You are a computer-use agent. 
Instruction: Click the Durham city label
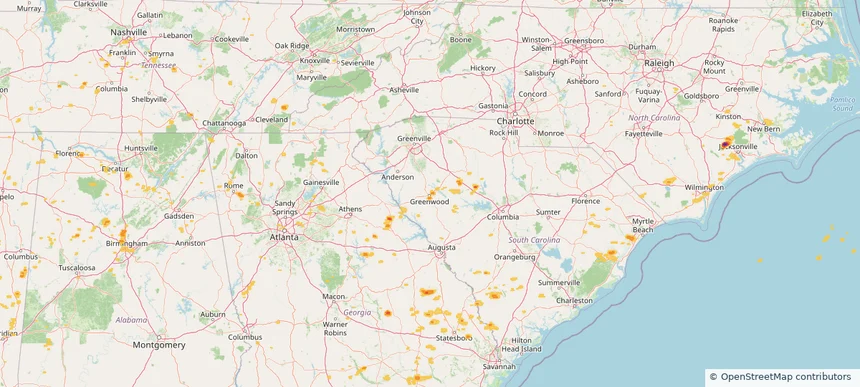(x=642, y=47)
